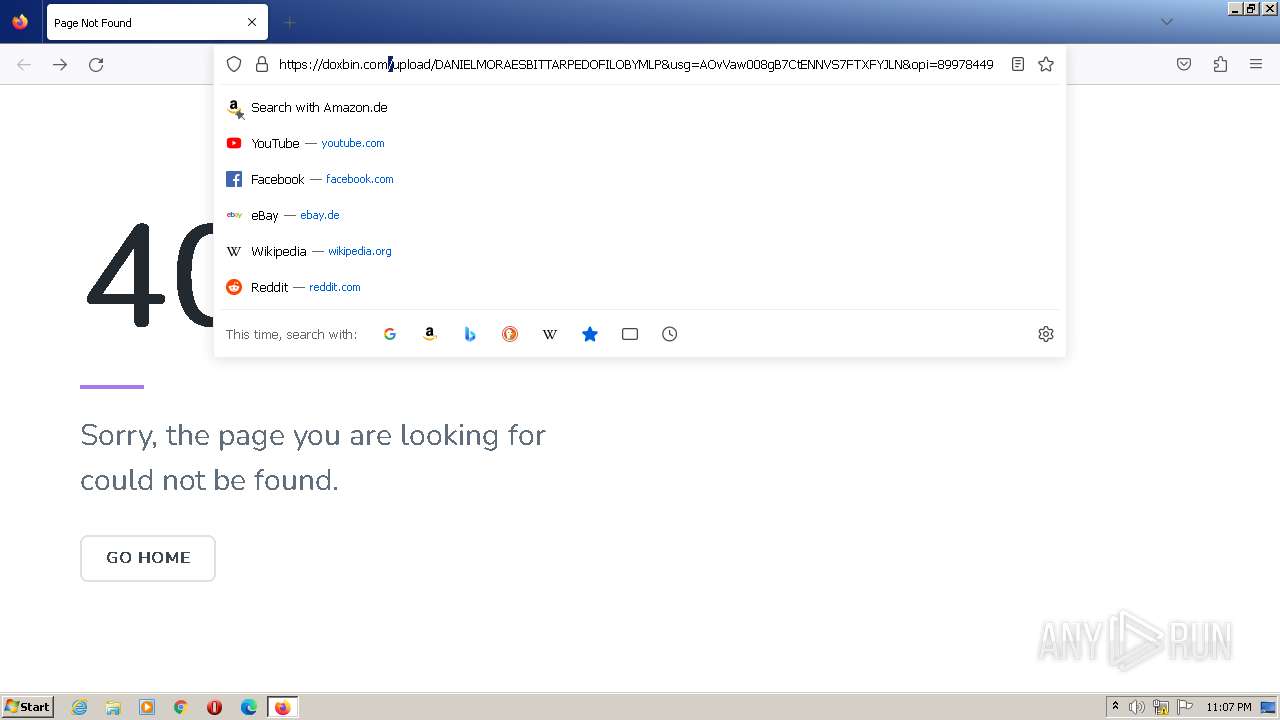Launch Opera from the taskbar
Viewport: 1280px width, 720px height.
(x=214, y=707)
